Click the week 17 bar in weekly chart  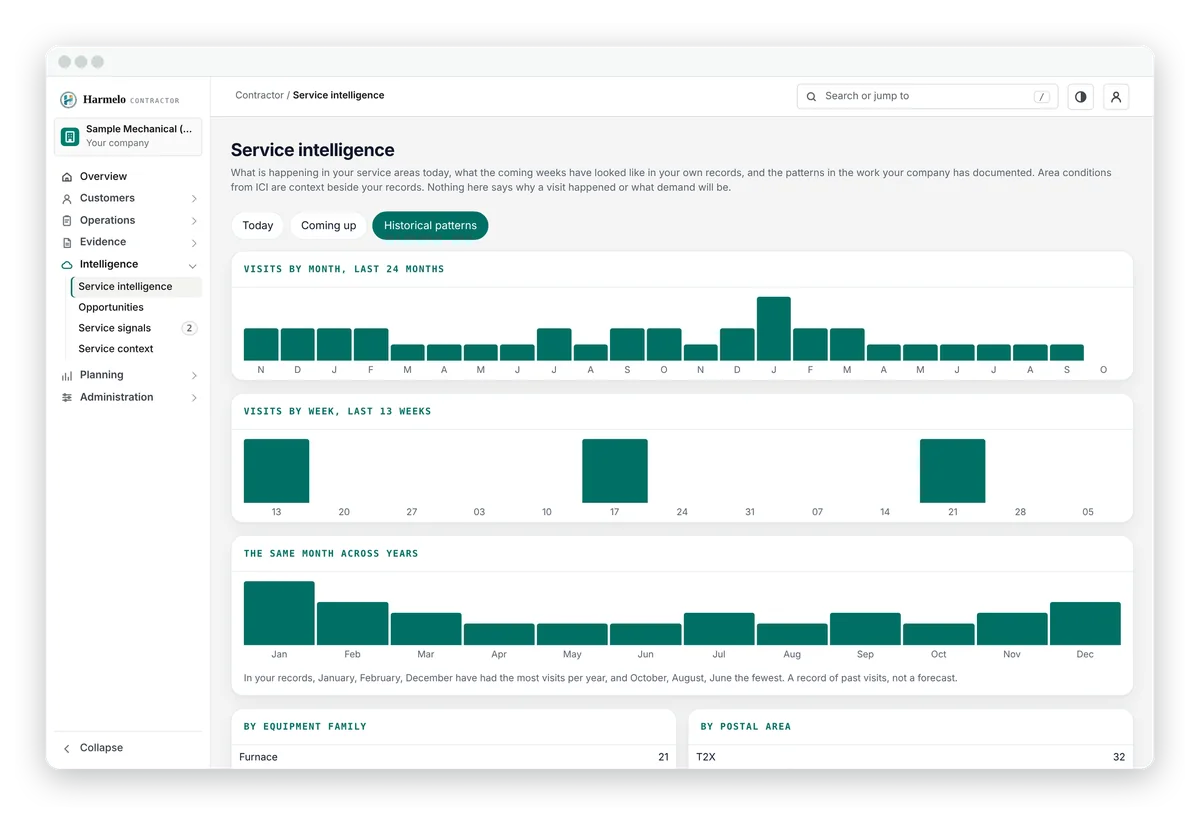(x=615, y=471)
